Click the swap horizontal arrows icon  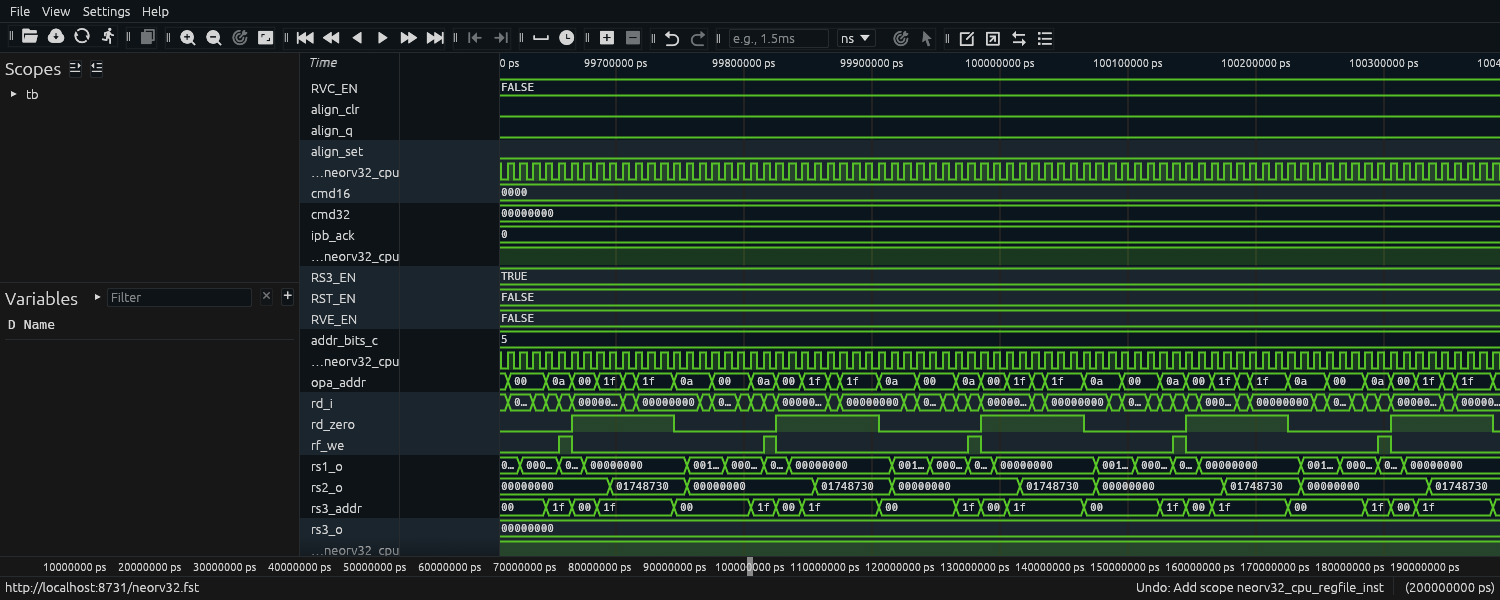(1019, 38)
